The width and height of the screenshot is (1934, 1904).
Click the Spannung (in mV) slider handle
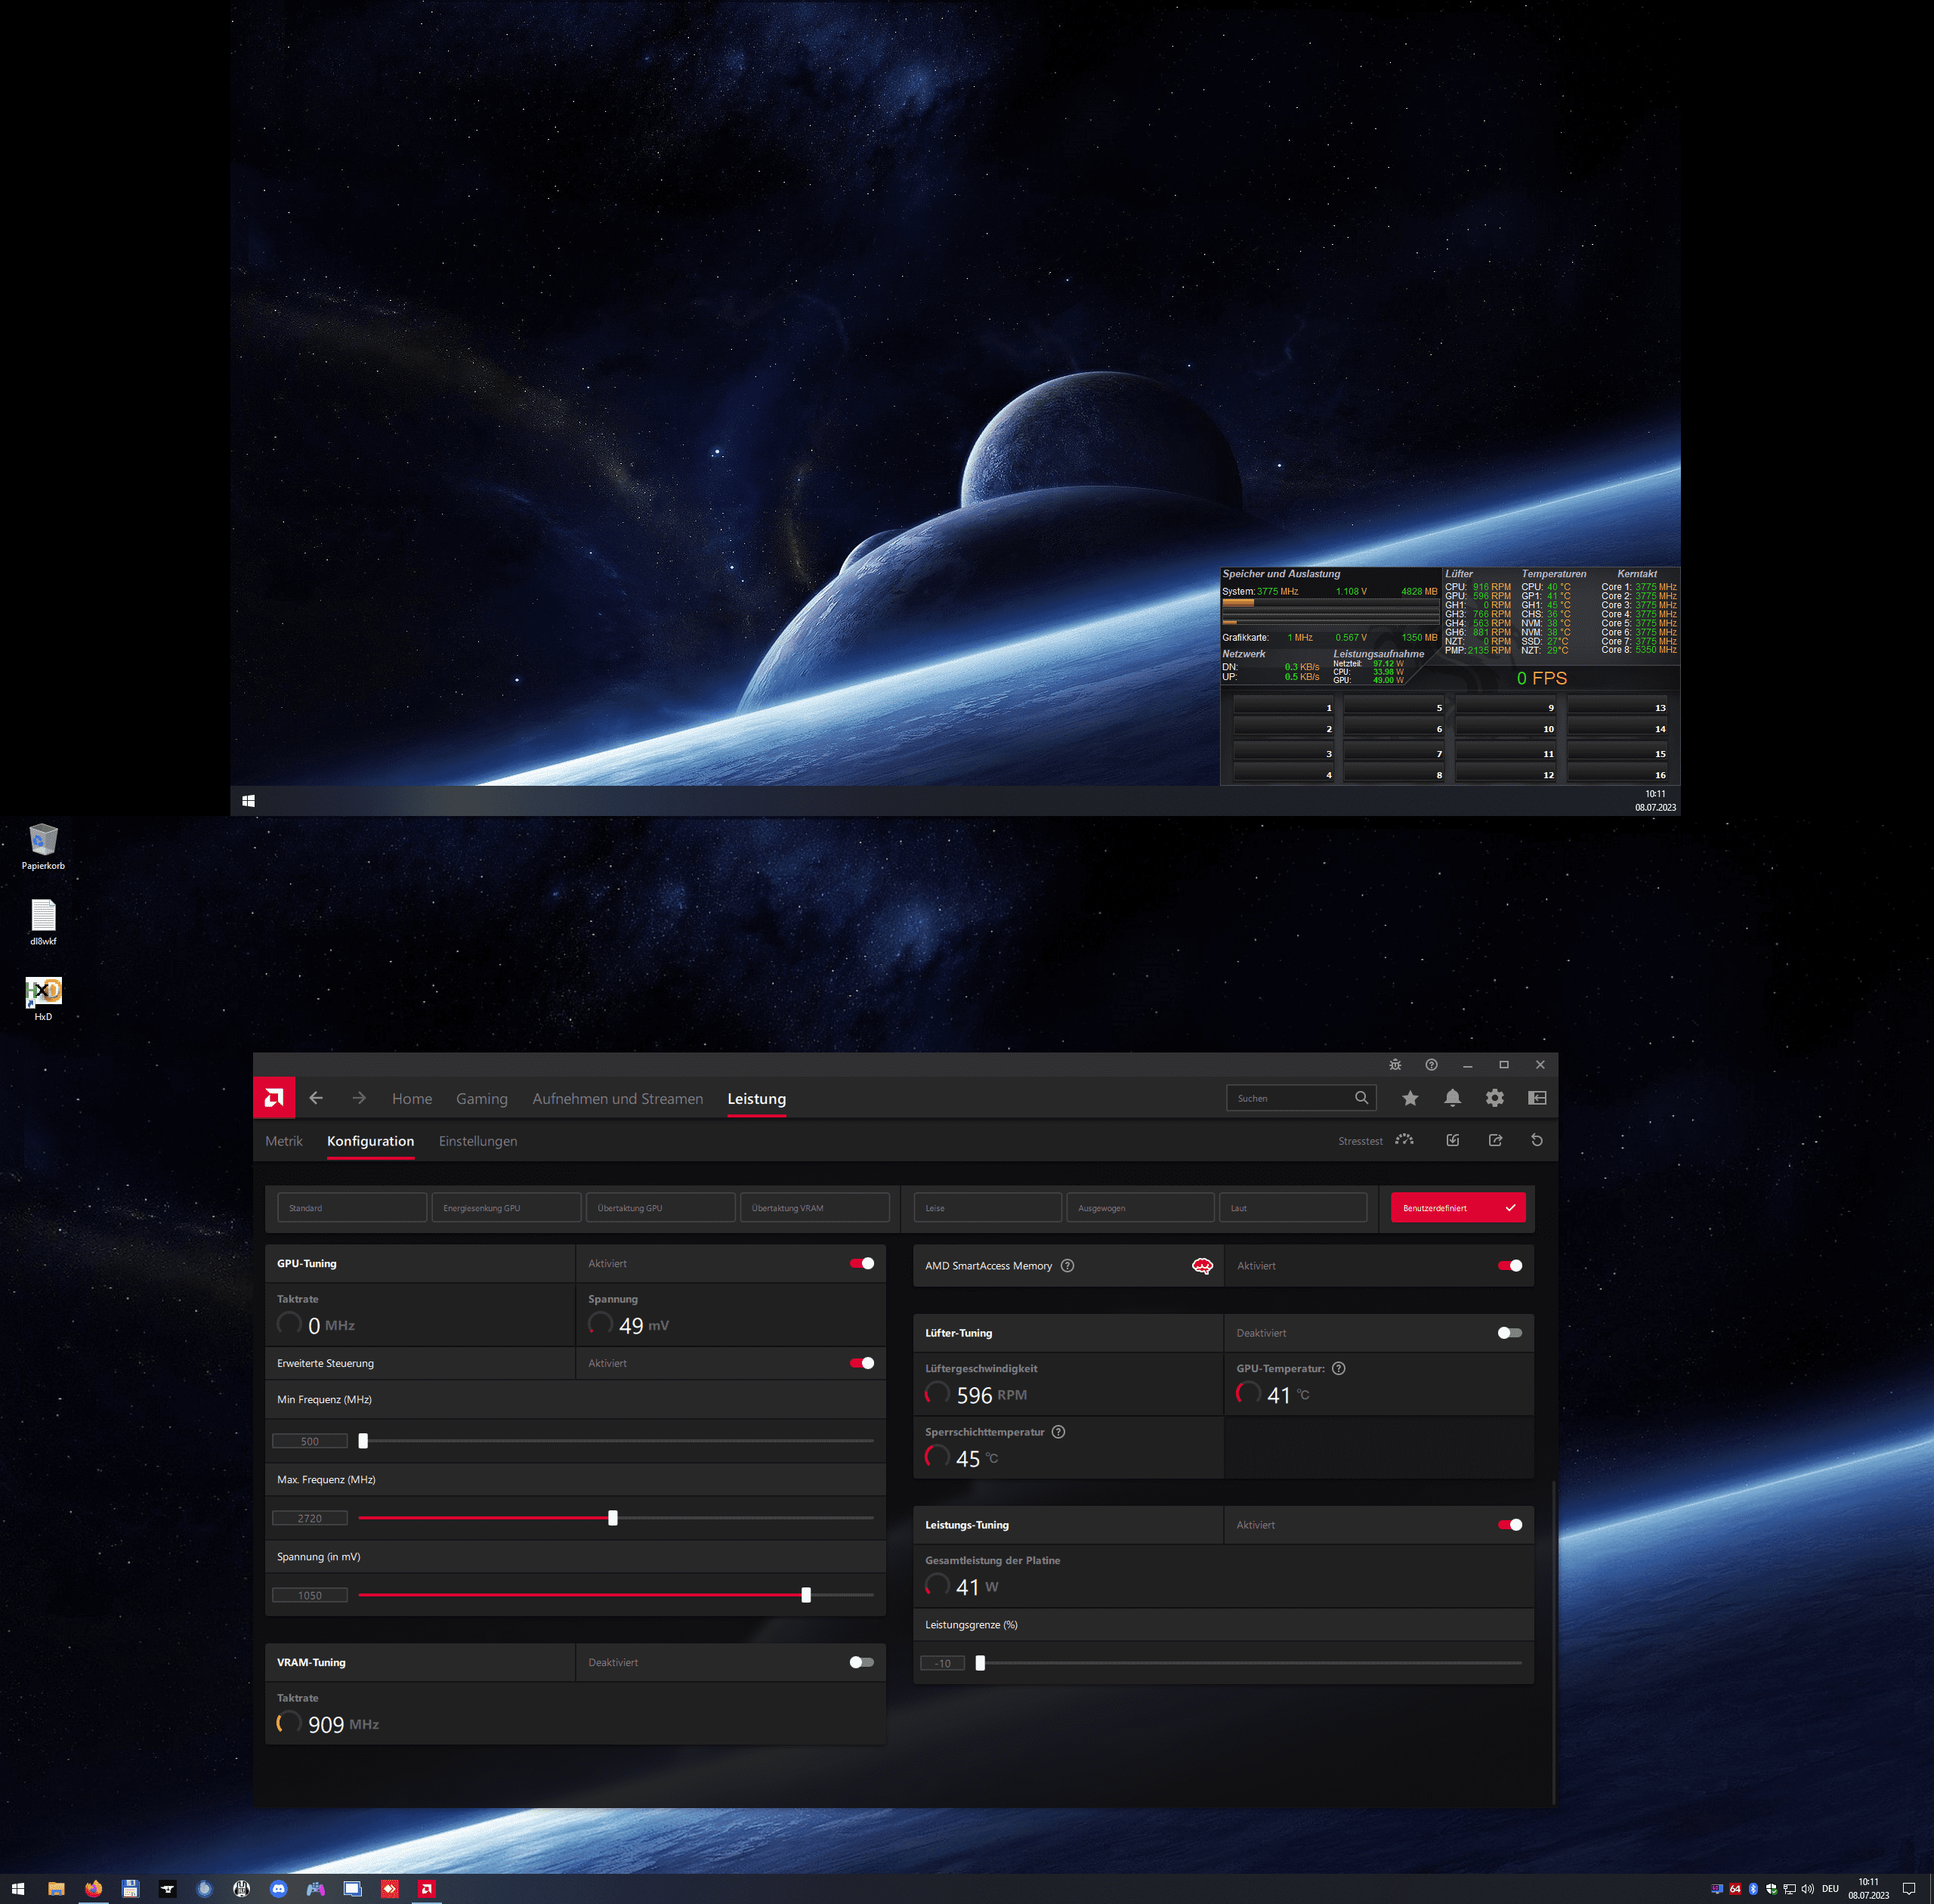click(x=806, y=1595)
